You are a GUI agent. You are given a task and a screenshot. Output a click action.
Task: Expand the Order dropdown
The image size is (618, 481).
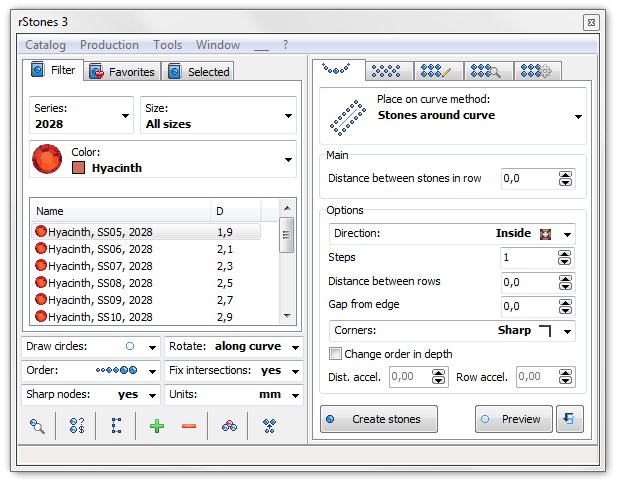tap(152, 371)
